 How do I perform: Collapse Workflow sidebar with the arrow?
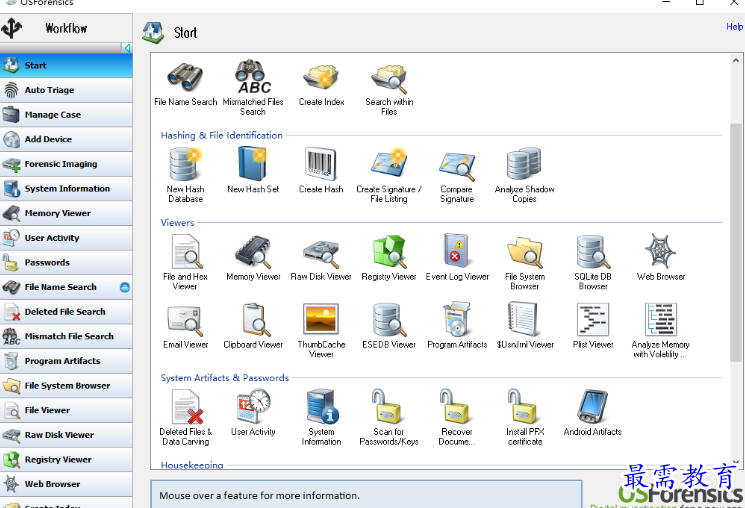pyautogui.click(x=127, y=48)
